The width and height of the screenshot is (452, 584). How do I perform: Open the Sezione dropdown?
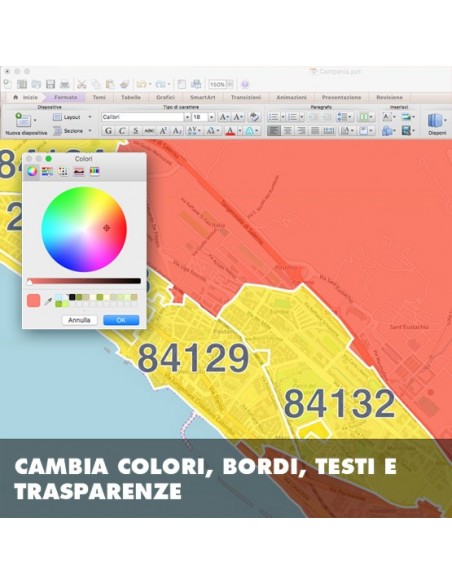72,131
